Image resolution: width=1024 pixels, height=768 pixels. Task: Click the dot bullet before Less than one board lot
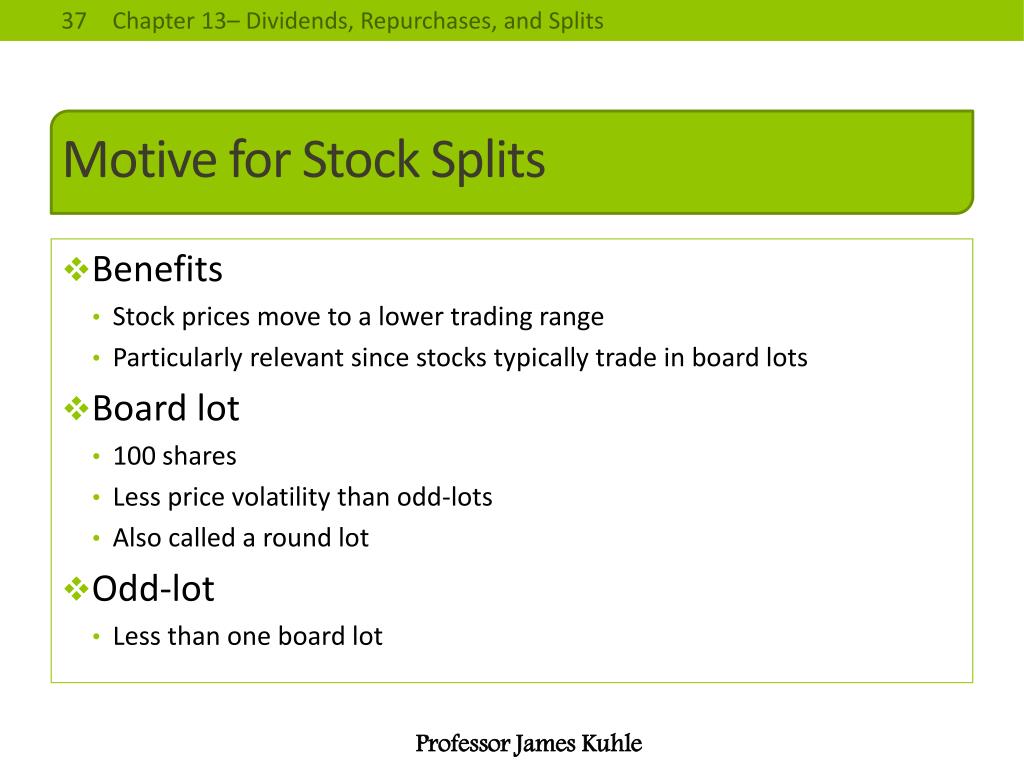tap(96, 637)
